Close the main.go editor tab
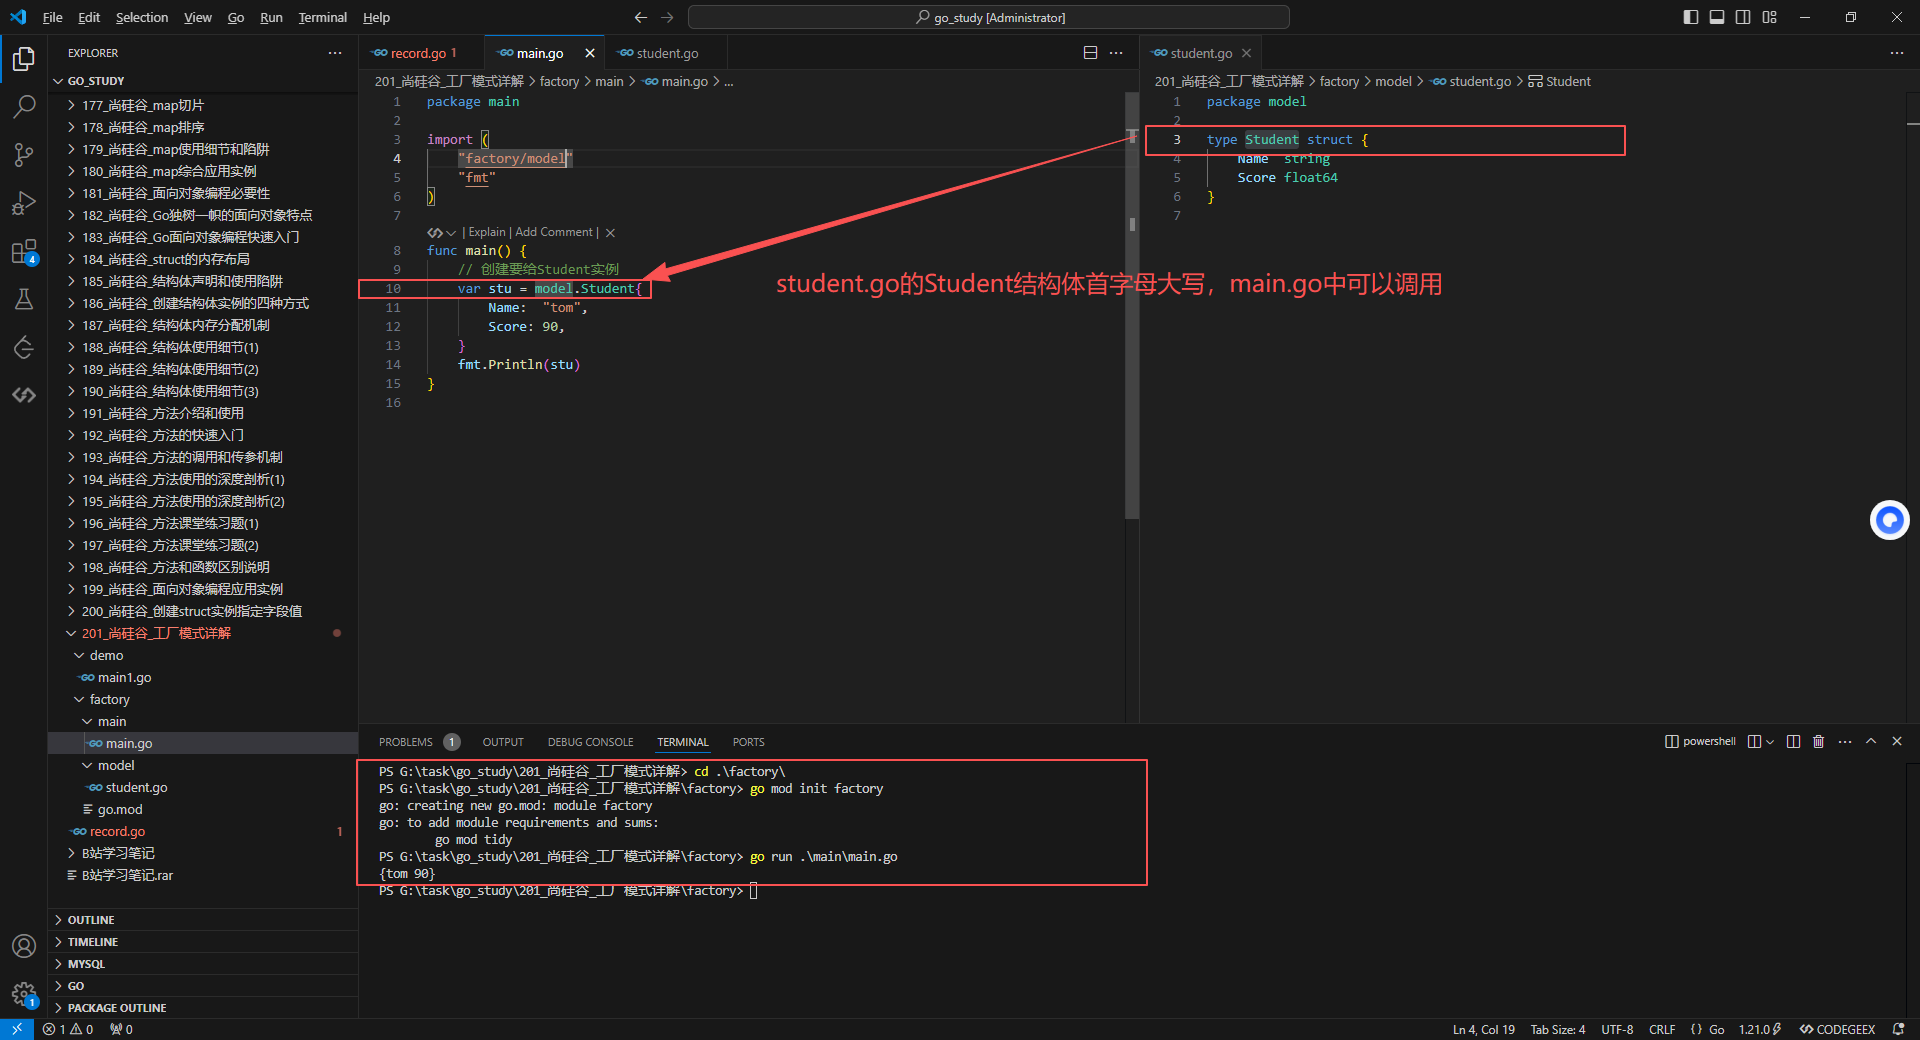1920x1040 pixels. pos(590,53)
